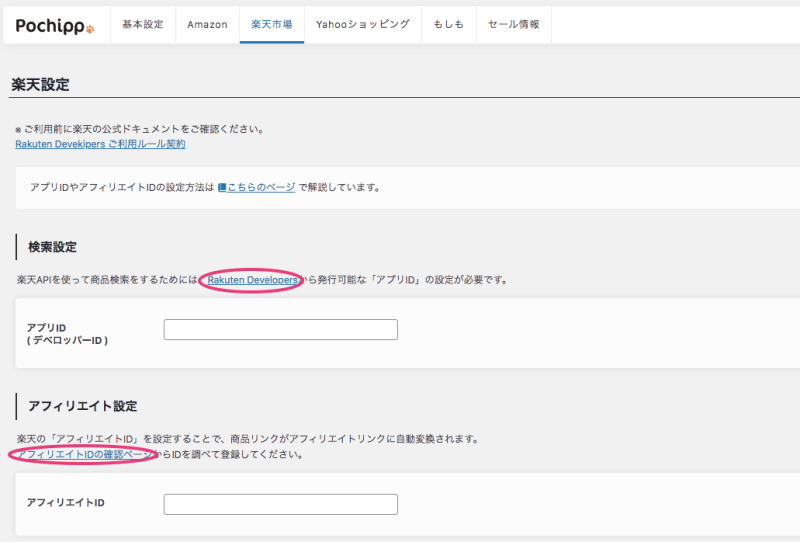Open the セール情報 tab
Screen dimensions: 800x542
[514, 24]
